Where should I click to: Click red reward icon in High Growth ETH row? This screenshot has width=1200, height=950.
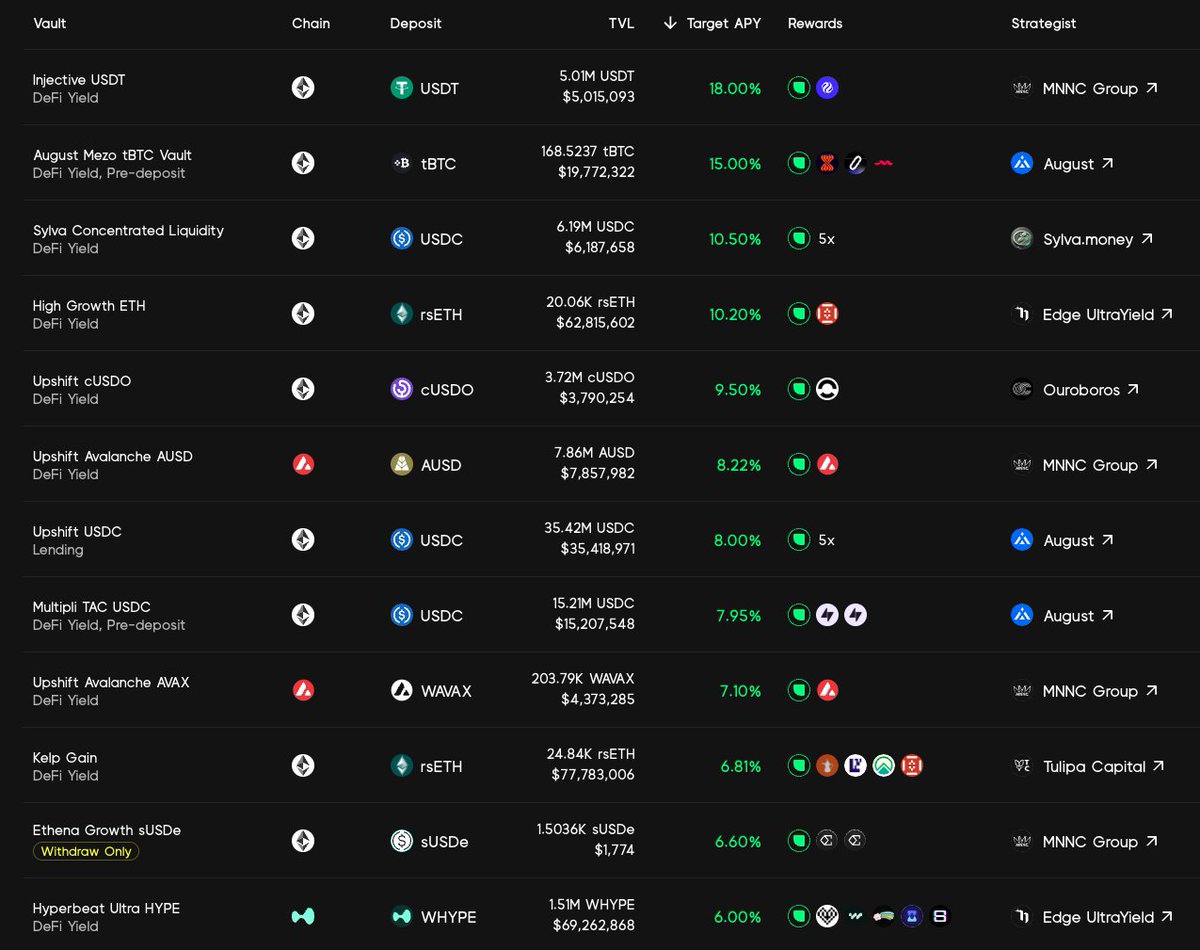pos(827,314)
